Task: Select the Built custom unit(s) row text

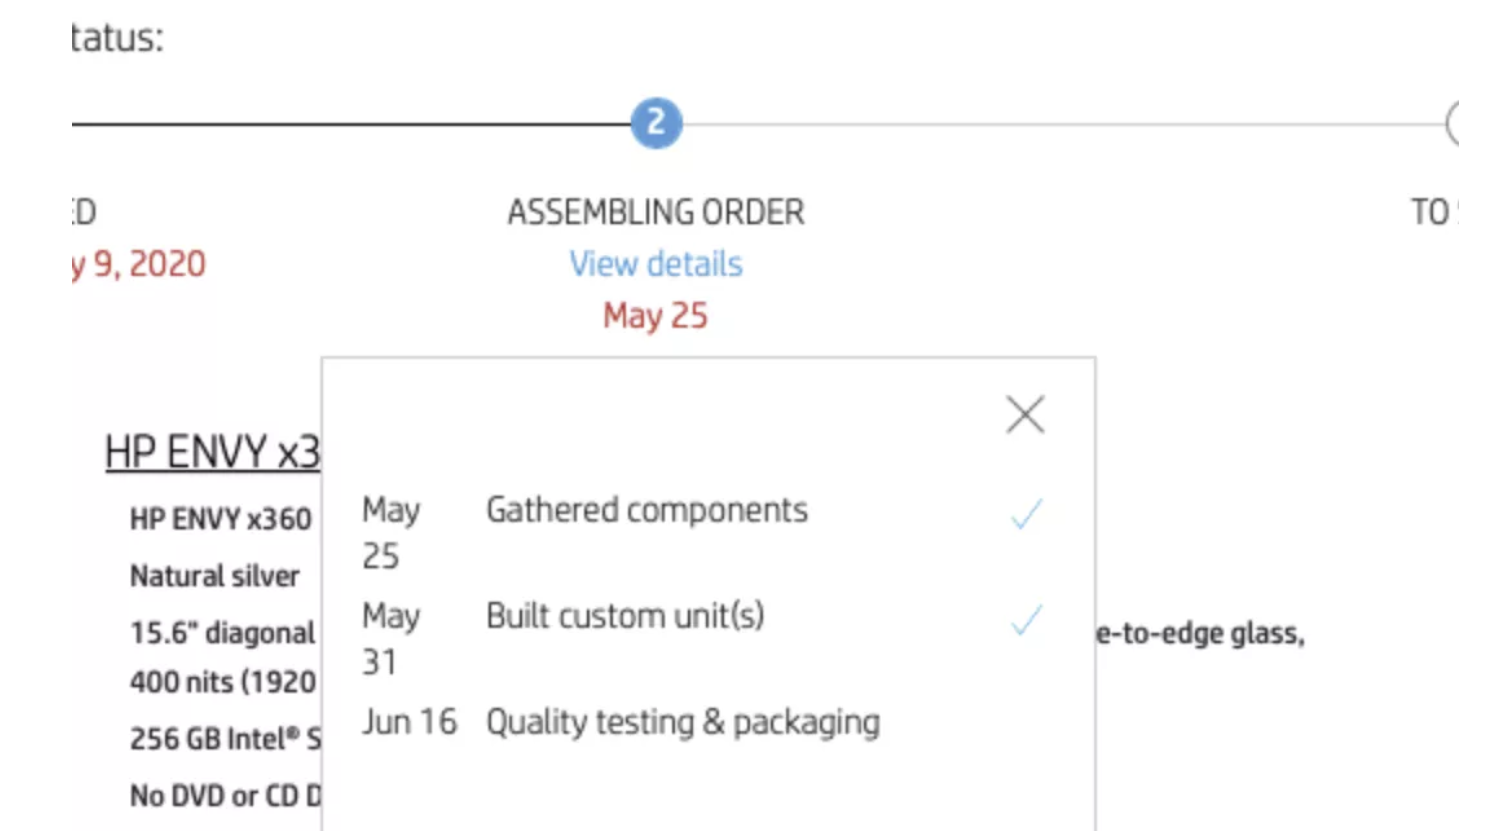Action: tap(625, 616)
